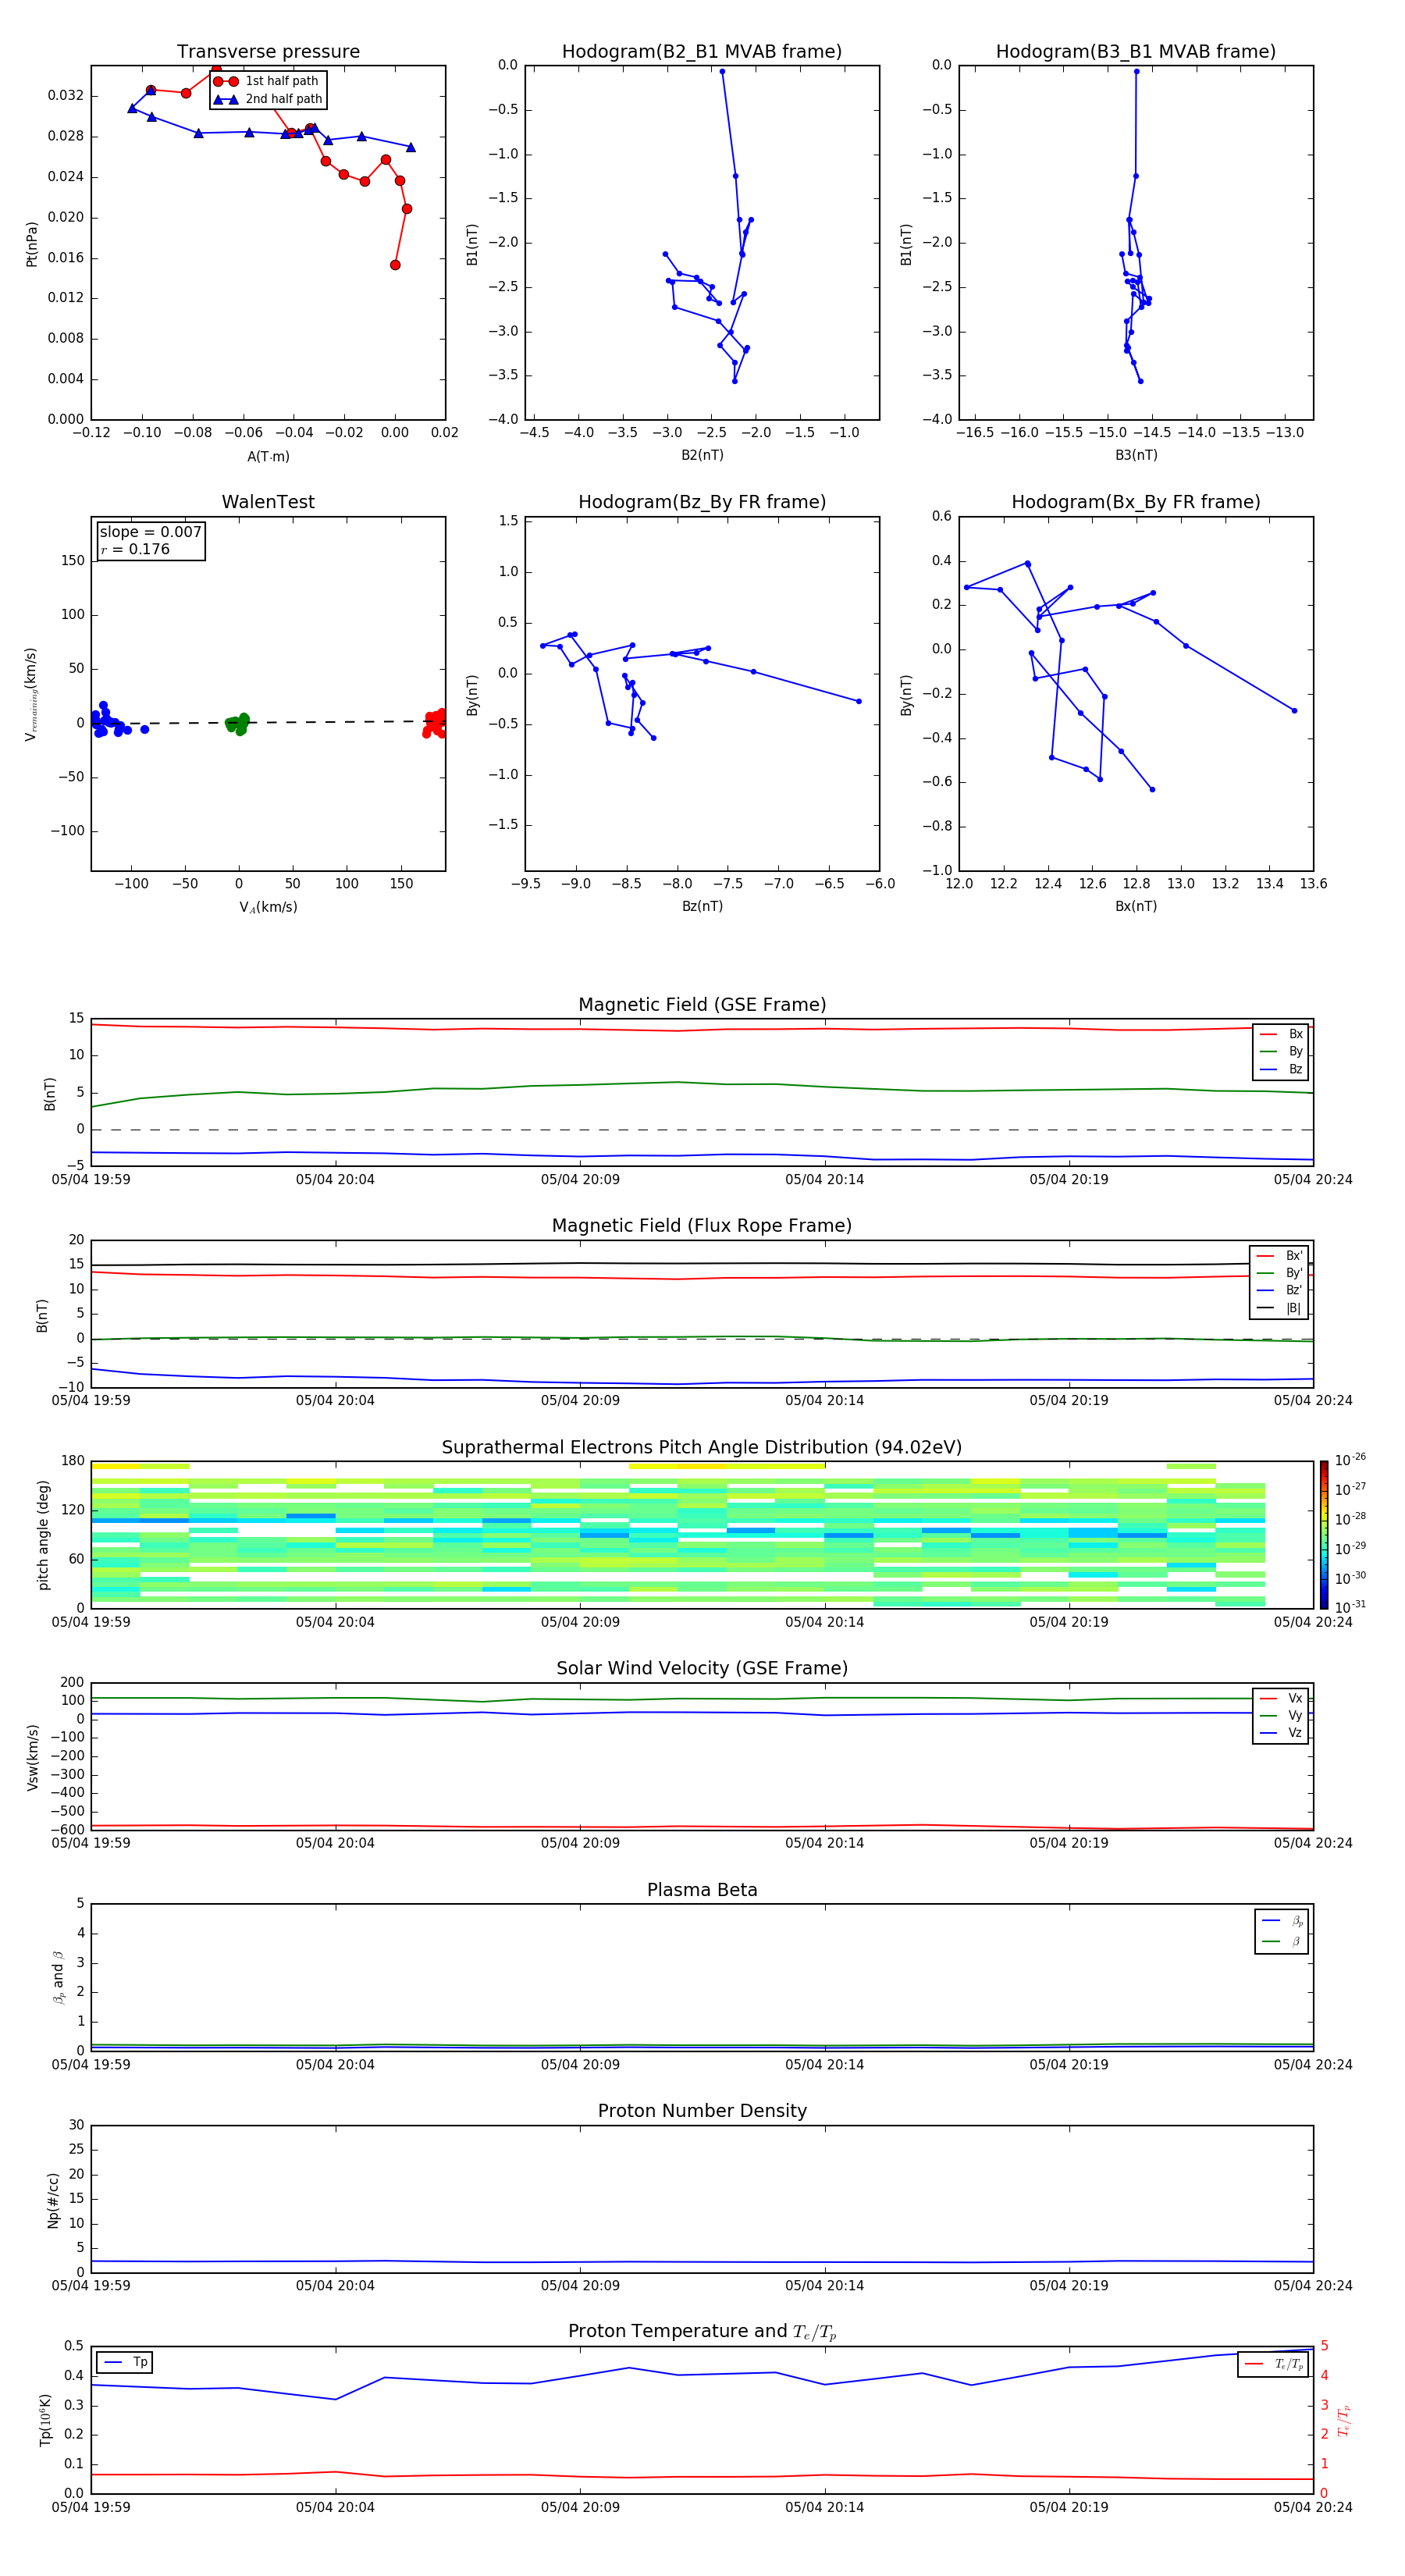Click the '05/04 20:14' tick under Solar Wind Velocity
The width and height of the screenshot is (1405, 2576).
coord(824,1843)
